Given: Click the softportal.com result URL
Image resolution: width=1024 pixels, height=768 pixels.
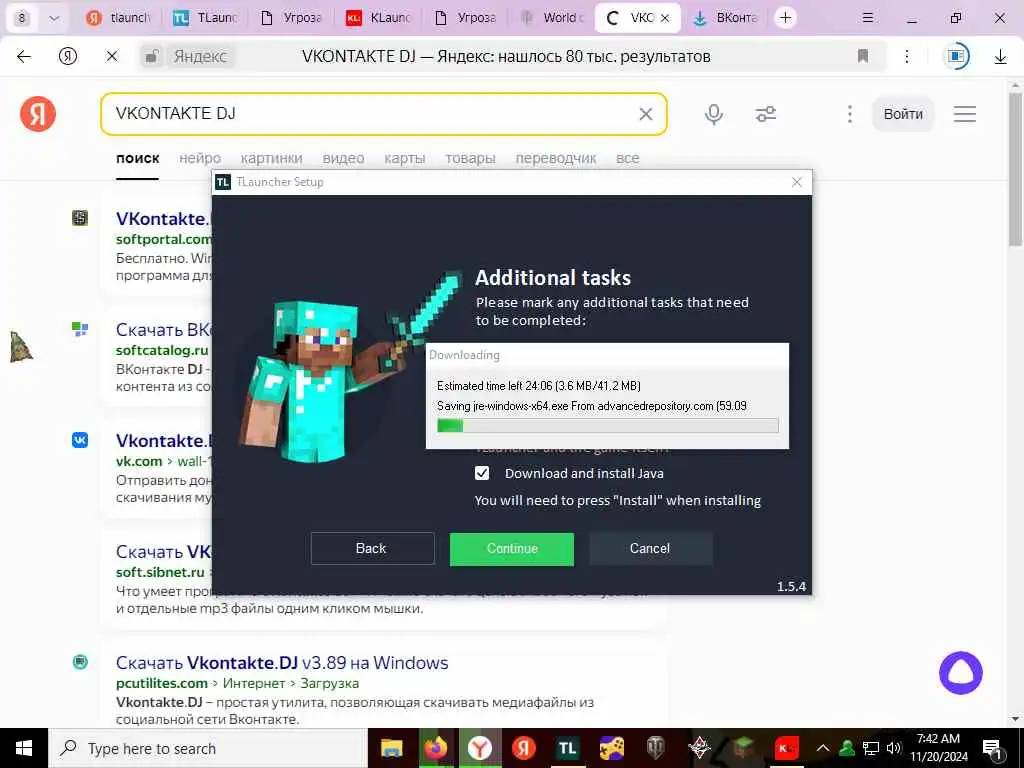Looking at the screenshot, I should (163, 239).
